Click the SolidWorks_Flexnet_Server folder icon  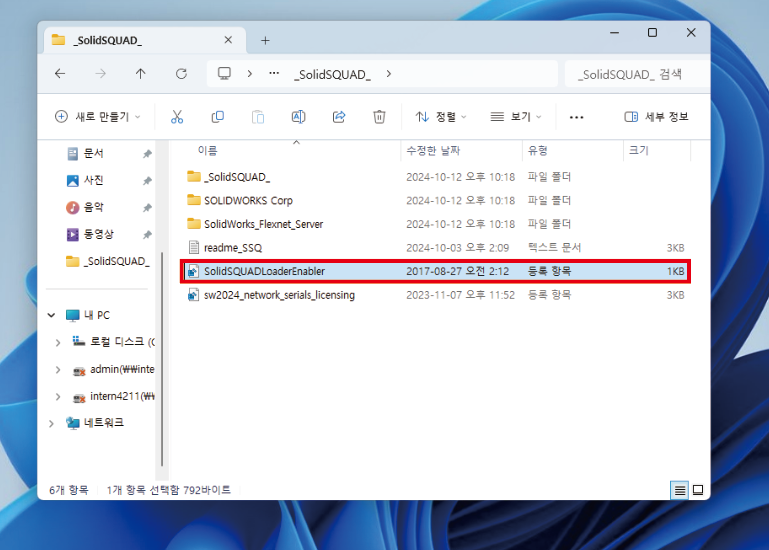(x=194, y=224)
